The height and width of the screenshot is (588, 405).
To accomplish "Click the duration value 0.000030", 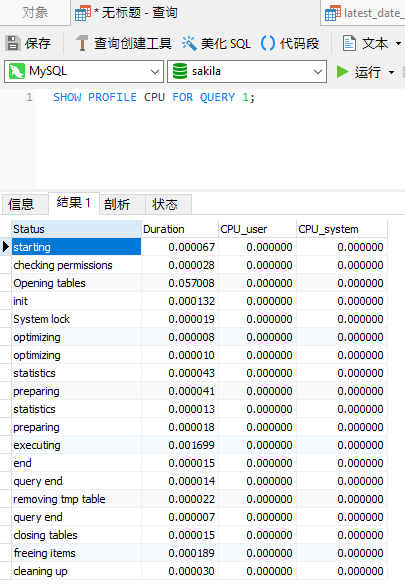I will tap(191, 571).
